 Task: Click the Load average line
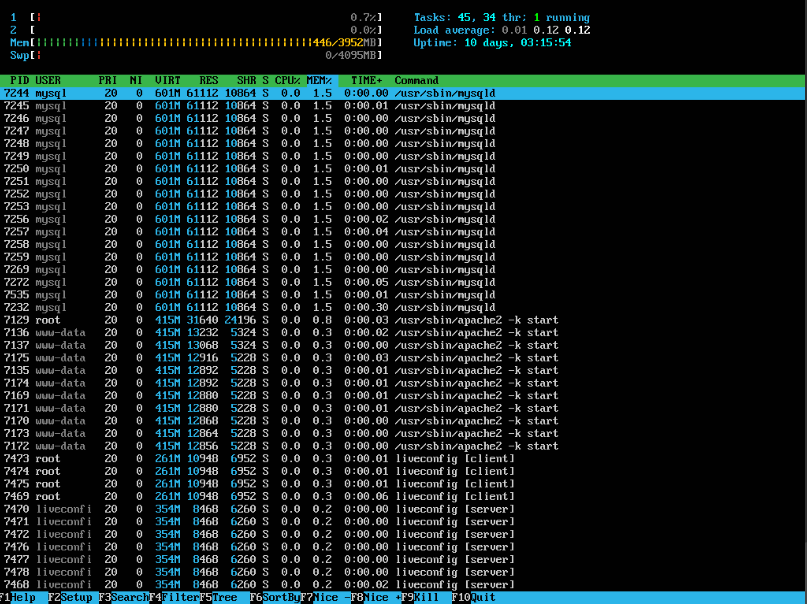point(502,30)
